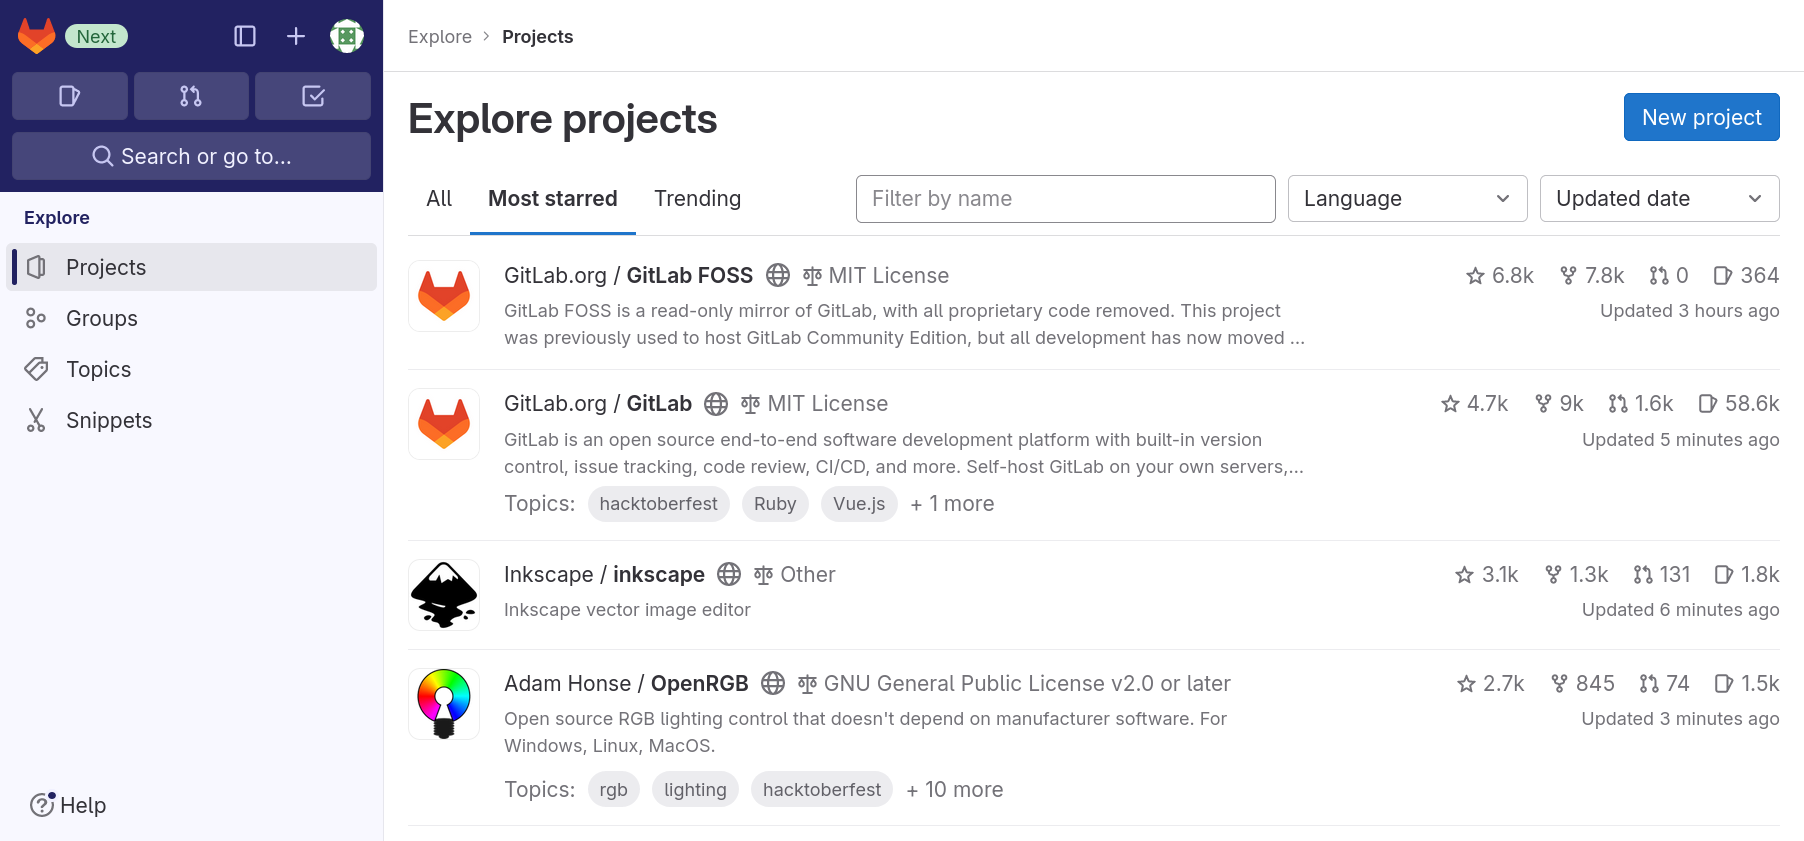Switch to the Trending tab

pos(697,198)
